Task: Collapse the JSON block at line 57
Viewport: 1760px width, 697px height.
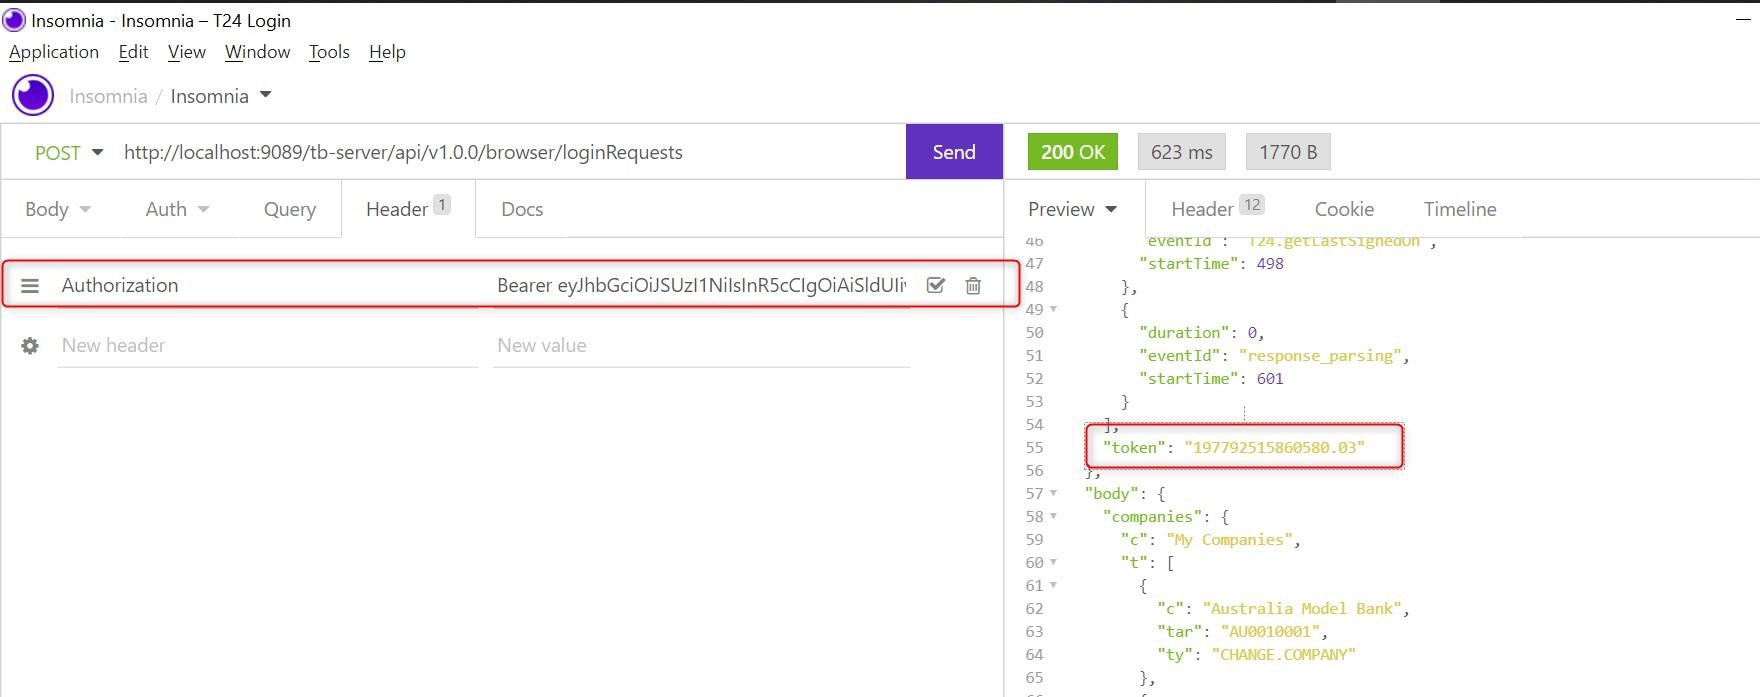Action: [x=1053, y=494]
